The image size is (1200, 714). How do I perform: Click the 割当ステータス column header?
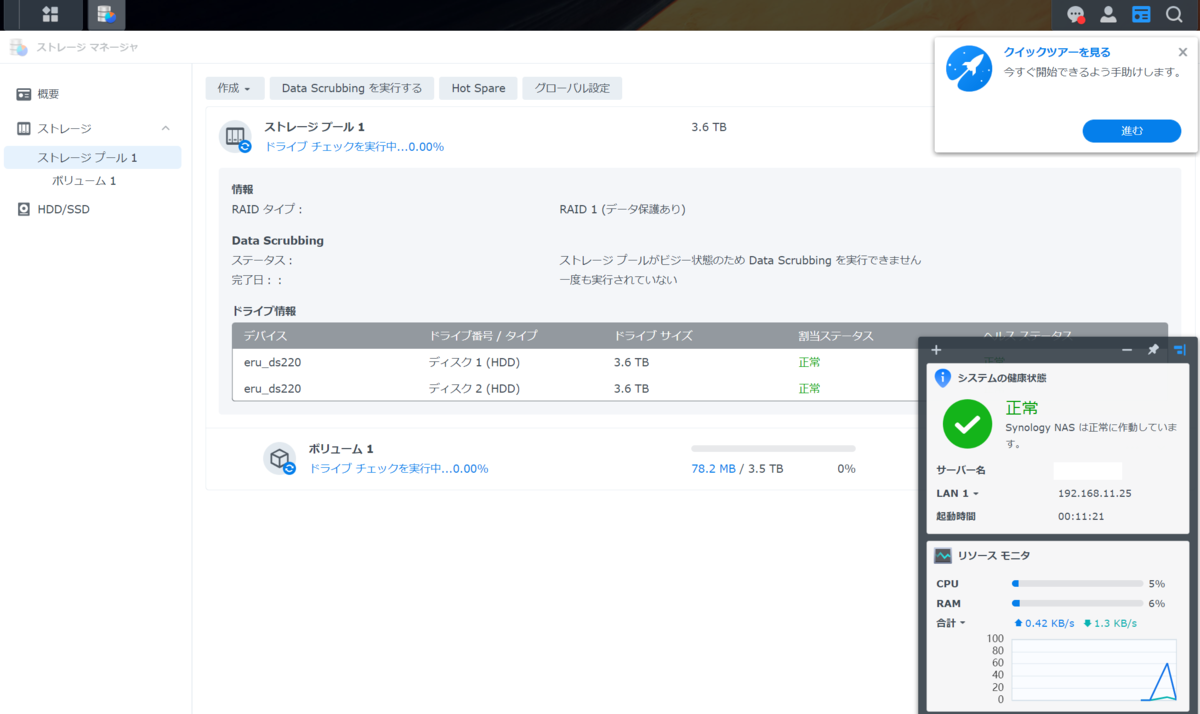[836, 335]
